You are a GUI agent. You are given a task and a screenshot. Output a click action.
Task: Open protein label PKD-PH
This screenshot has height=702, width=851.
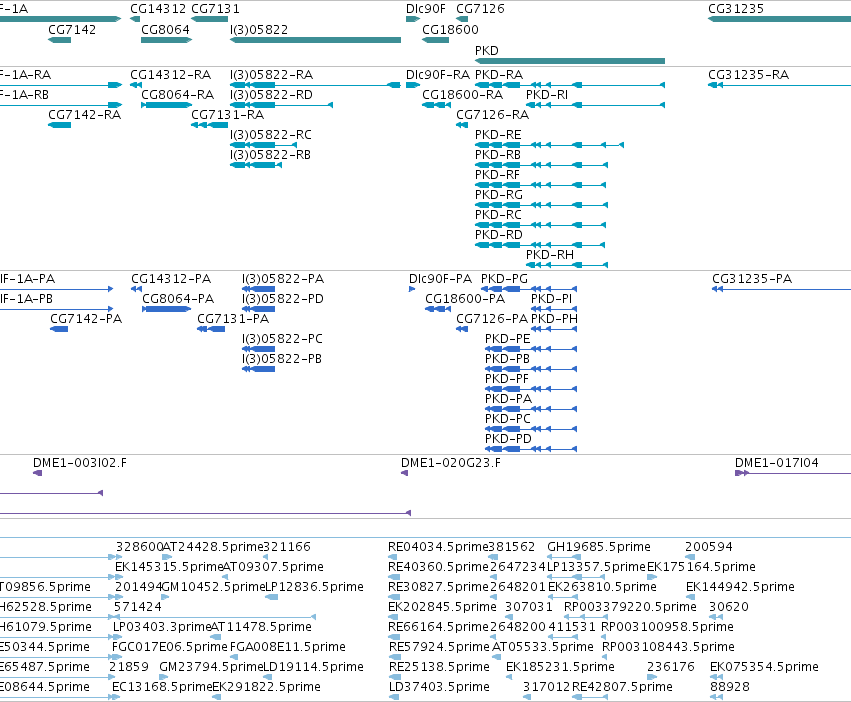(x=554, y=319)
